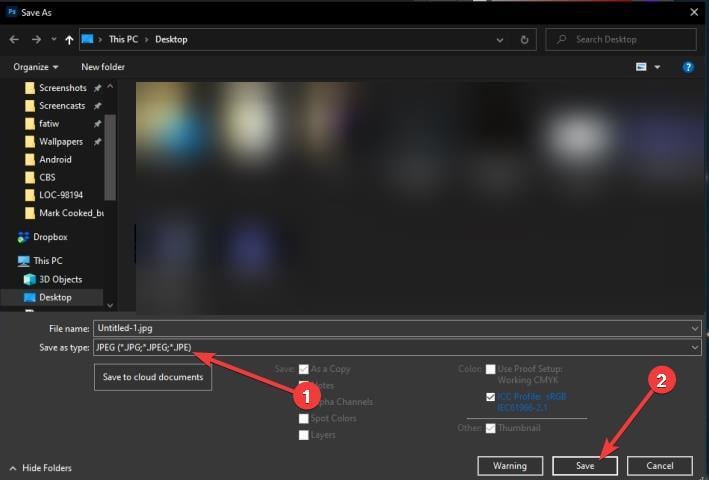
Task: Cancel the Save As dialog
Action: tap(660, 466)
